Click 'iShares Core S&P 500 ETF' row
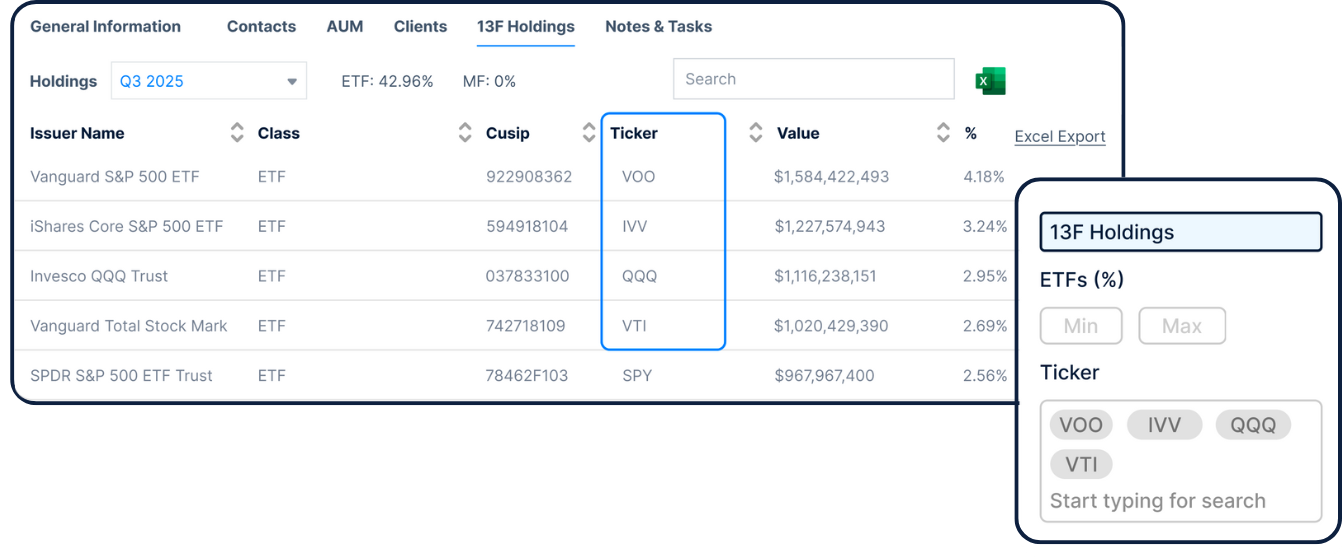The height and width of the screenshot is (557, 1342). [x=127, y=226]
